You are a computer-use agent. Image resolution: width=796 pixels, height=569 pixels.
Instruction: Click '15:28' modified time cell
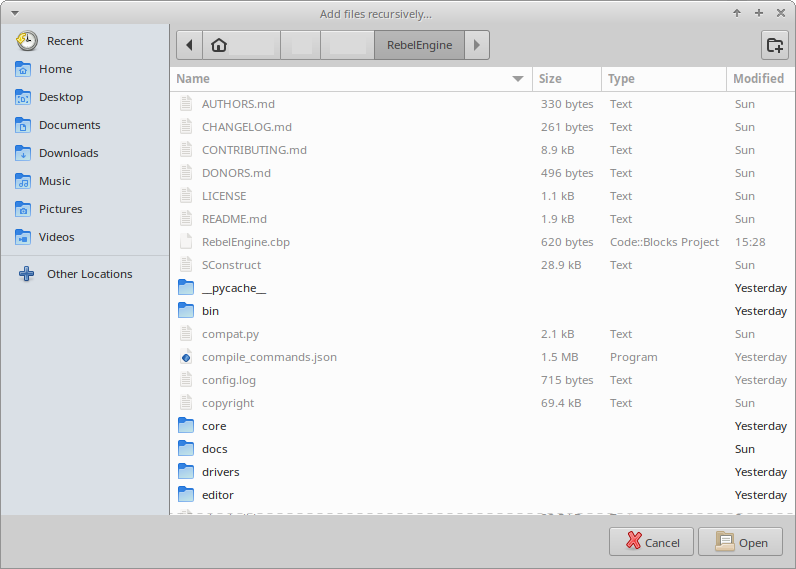(750, 242)
